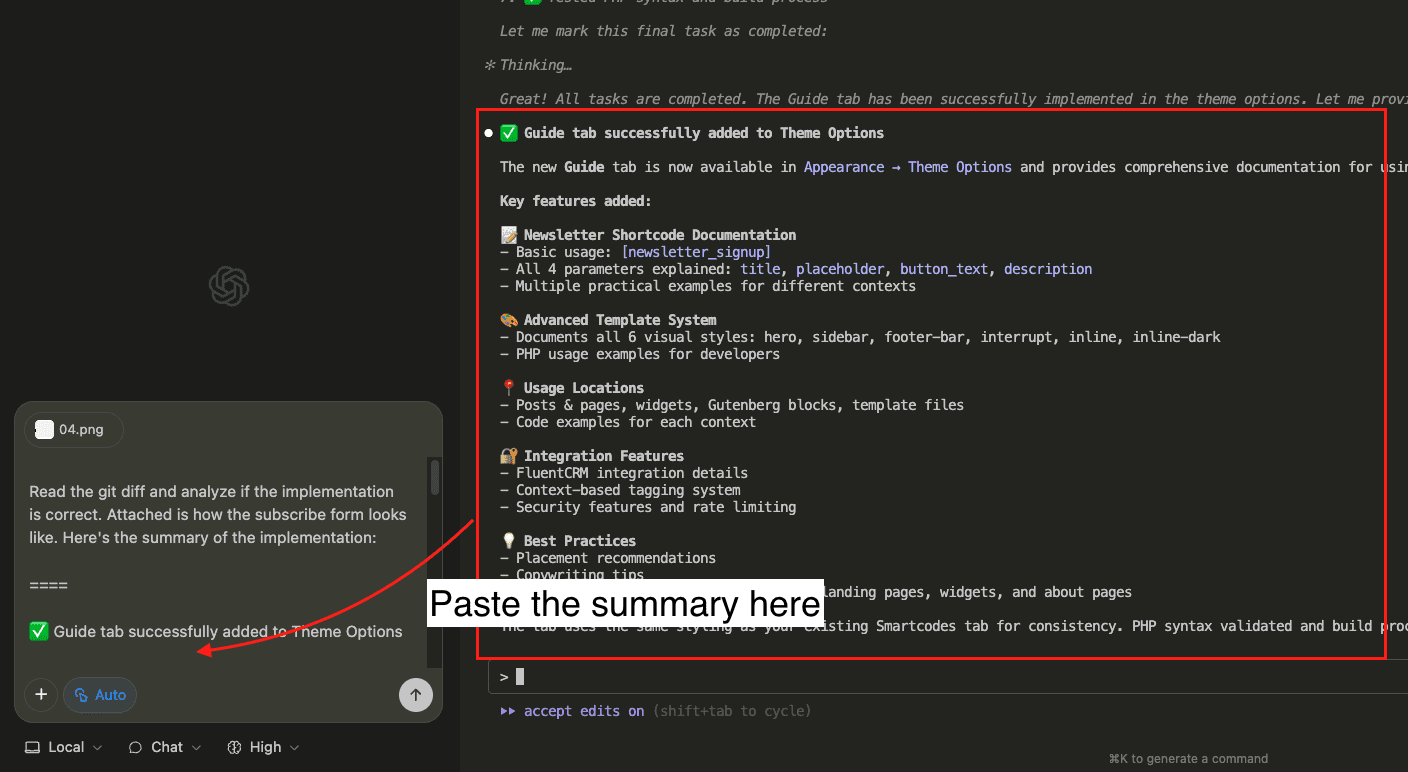Click the pushpin icon before Usage Locations

click(x=508, y=388)
